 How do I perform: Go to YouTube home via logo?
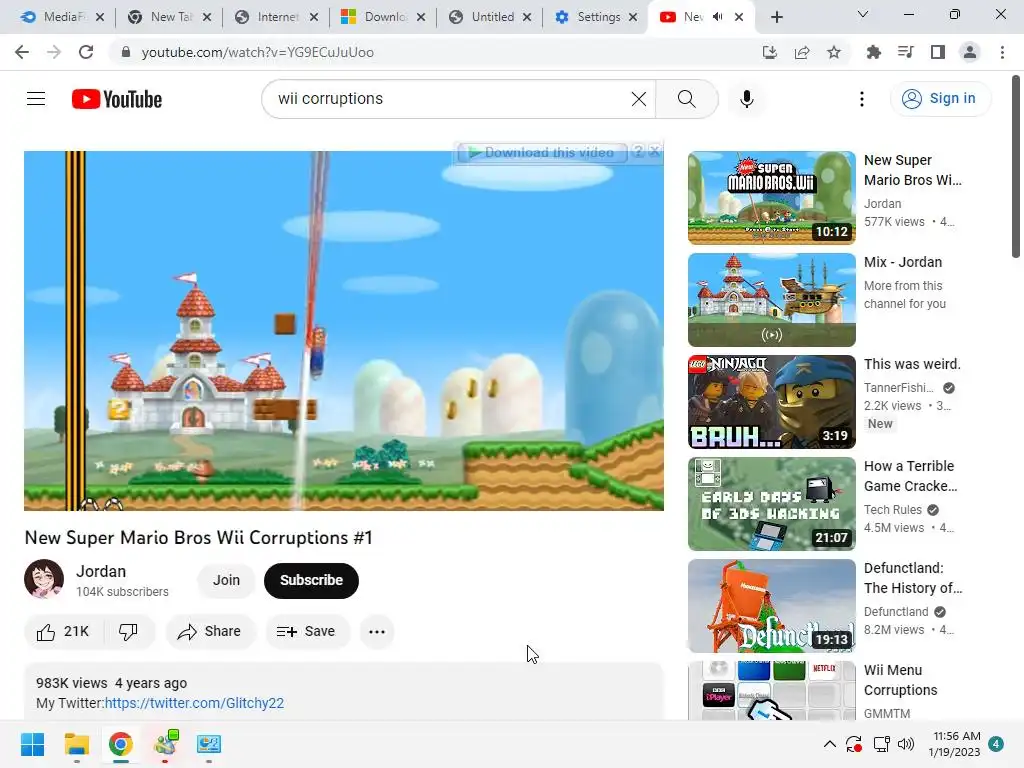117,99
